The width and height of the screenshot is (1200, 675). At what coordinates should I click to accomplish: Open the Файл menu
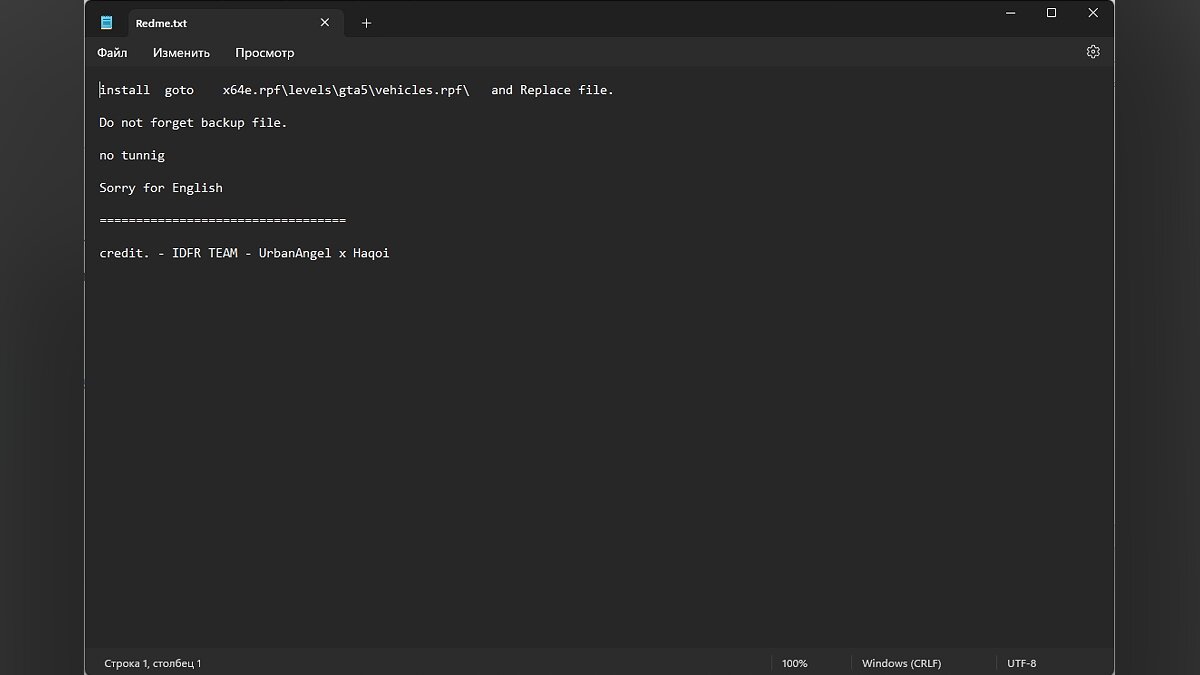112,53
